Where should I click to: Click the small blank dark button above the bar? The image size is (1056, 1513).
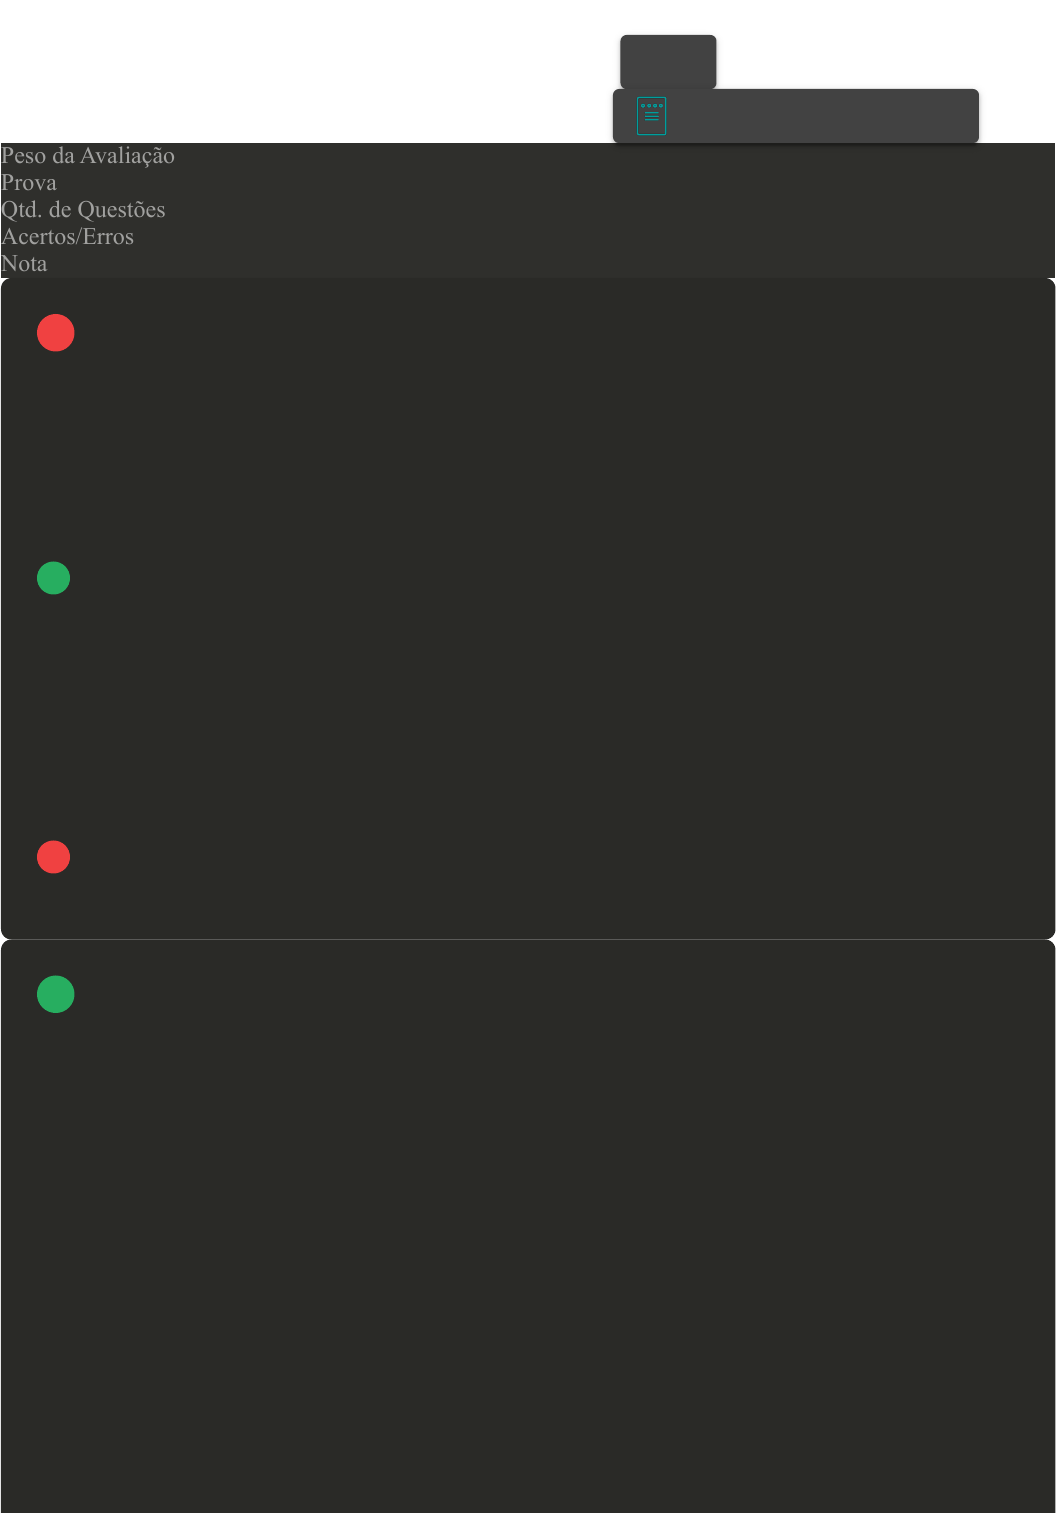668,62
